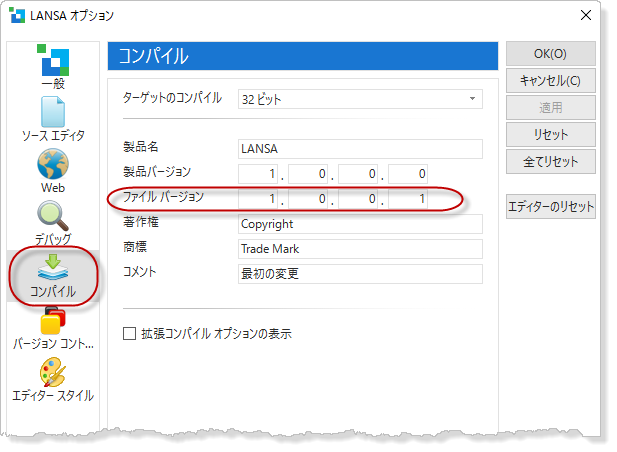
Task: Click the 著作権 Copyright field
Action: pyautogui.click(x=360, y=224)
